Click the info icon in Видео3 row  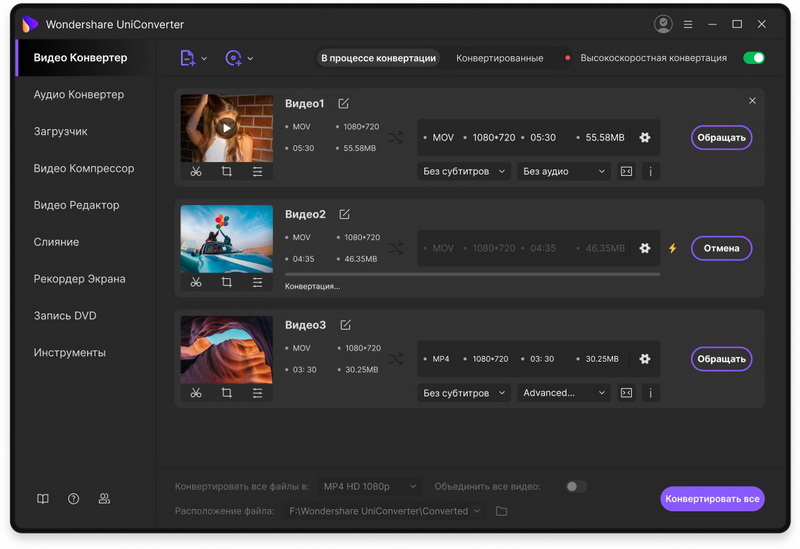(651, 393)
